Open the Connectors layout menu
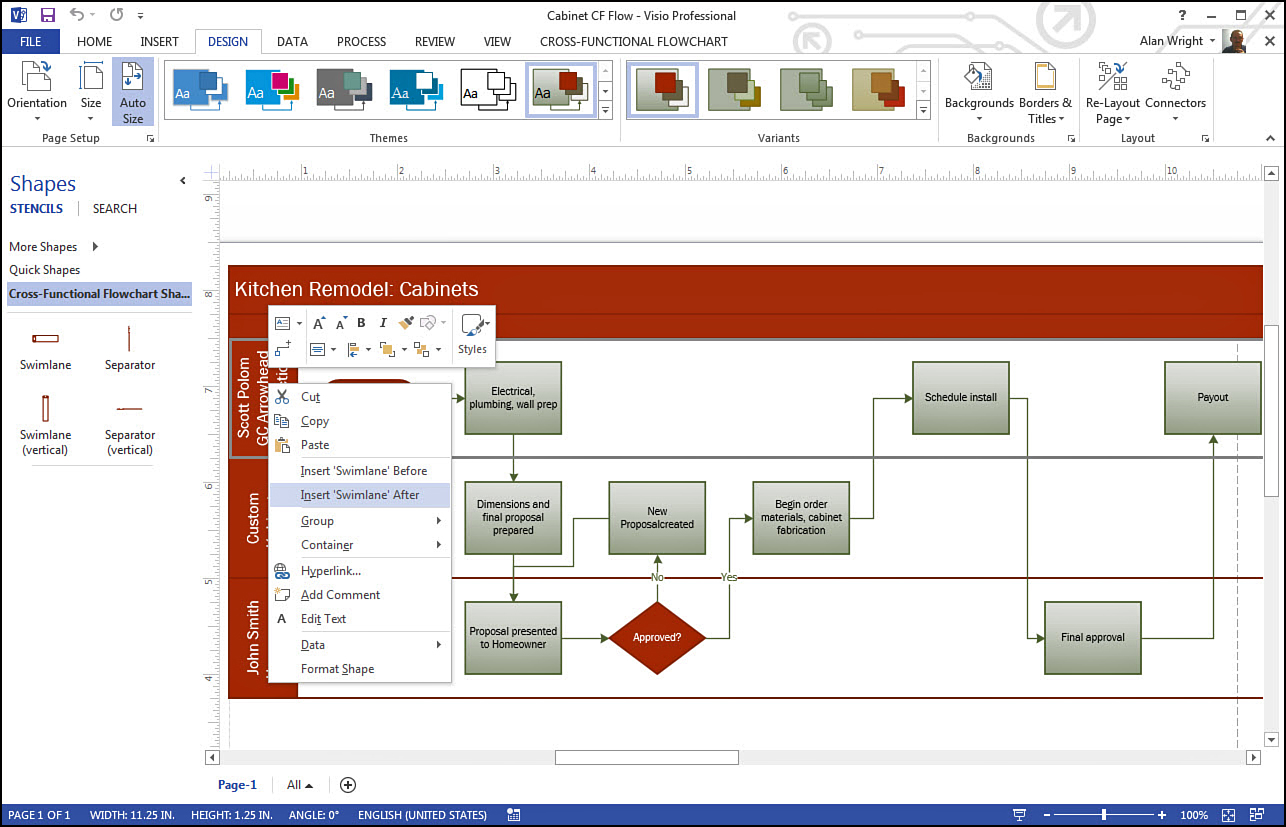The height and width of the screenshot is (827, 1286). (x=1175, y=92)
